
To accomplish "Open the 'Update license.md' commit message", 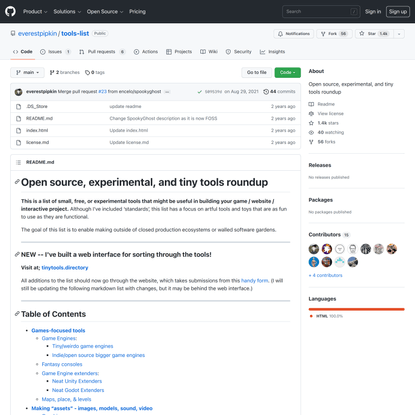I will [129, 142].
